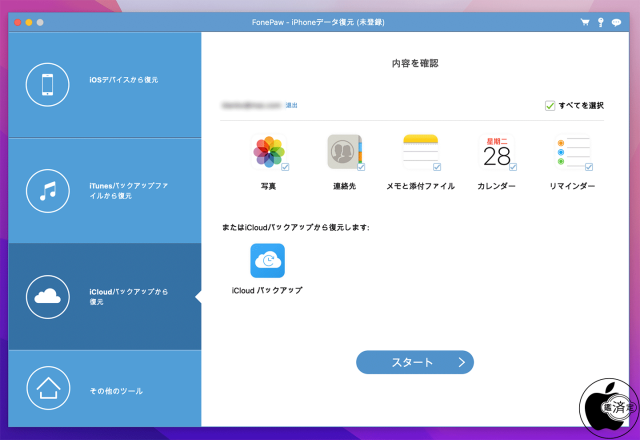Click the すべてを選択 label text
The image size is (640, 440).
tap(581, 106)
